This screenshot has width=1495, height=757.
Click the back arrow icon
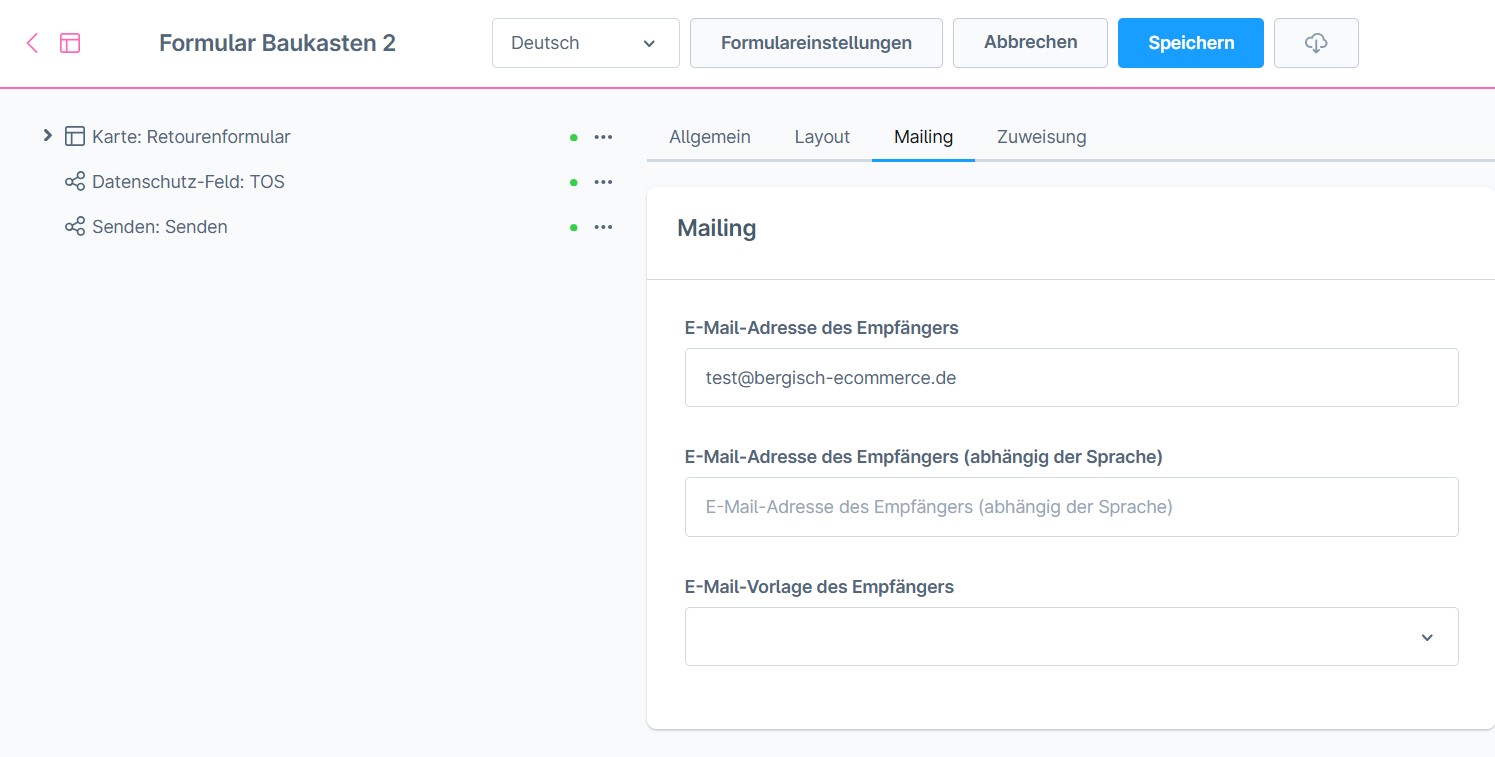[x=32, y=43]
